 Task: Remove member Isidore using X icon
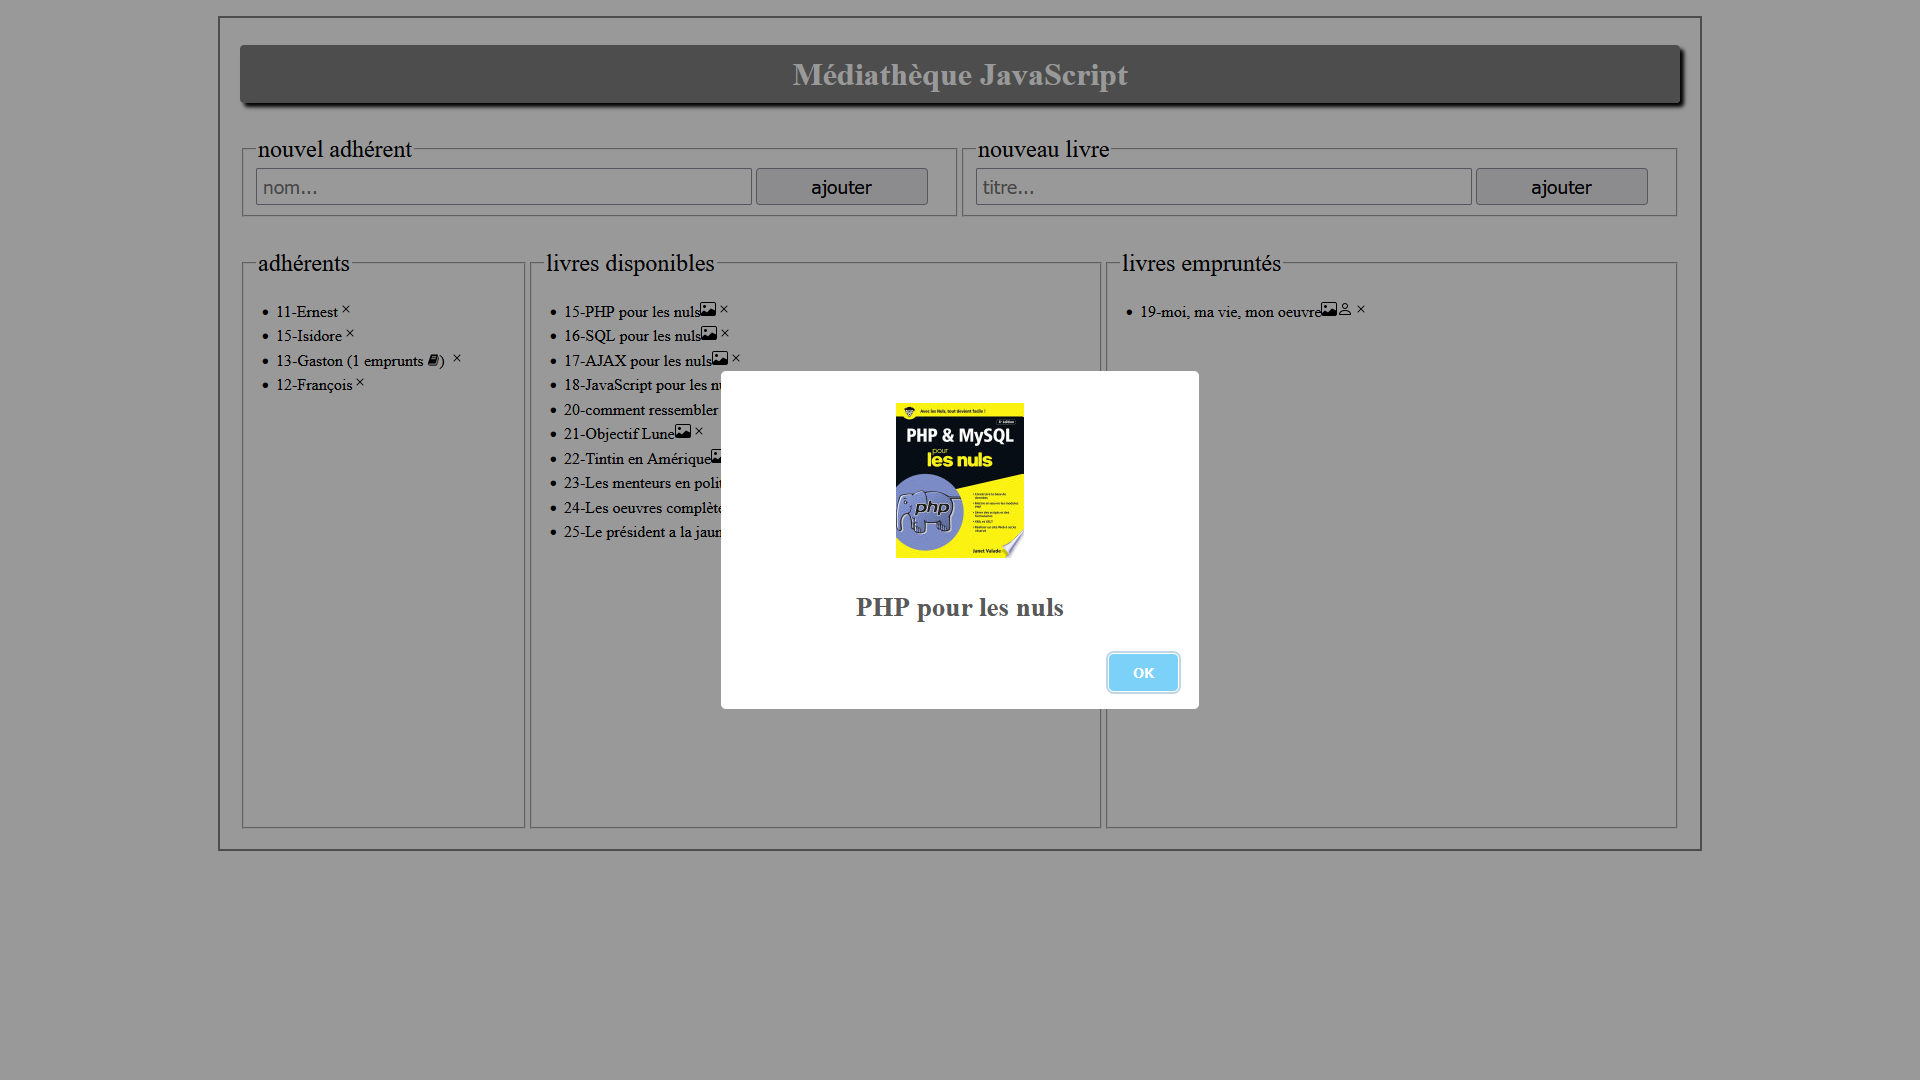350,334
